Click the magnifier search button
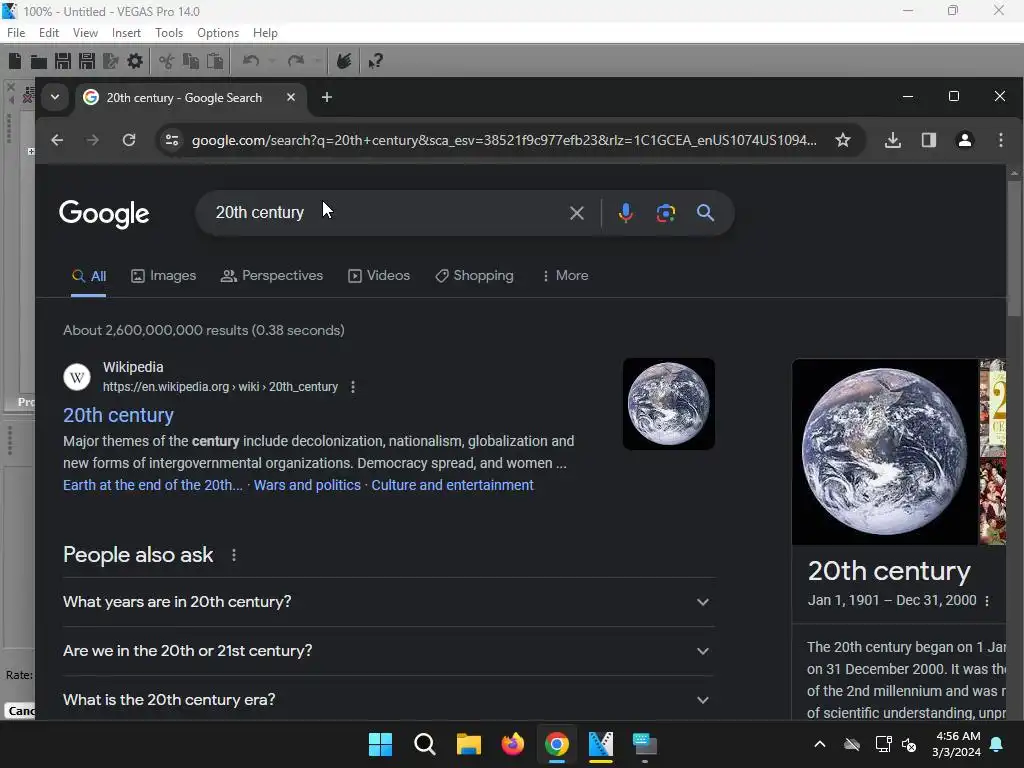1024x768 pixels. 705,213
